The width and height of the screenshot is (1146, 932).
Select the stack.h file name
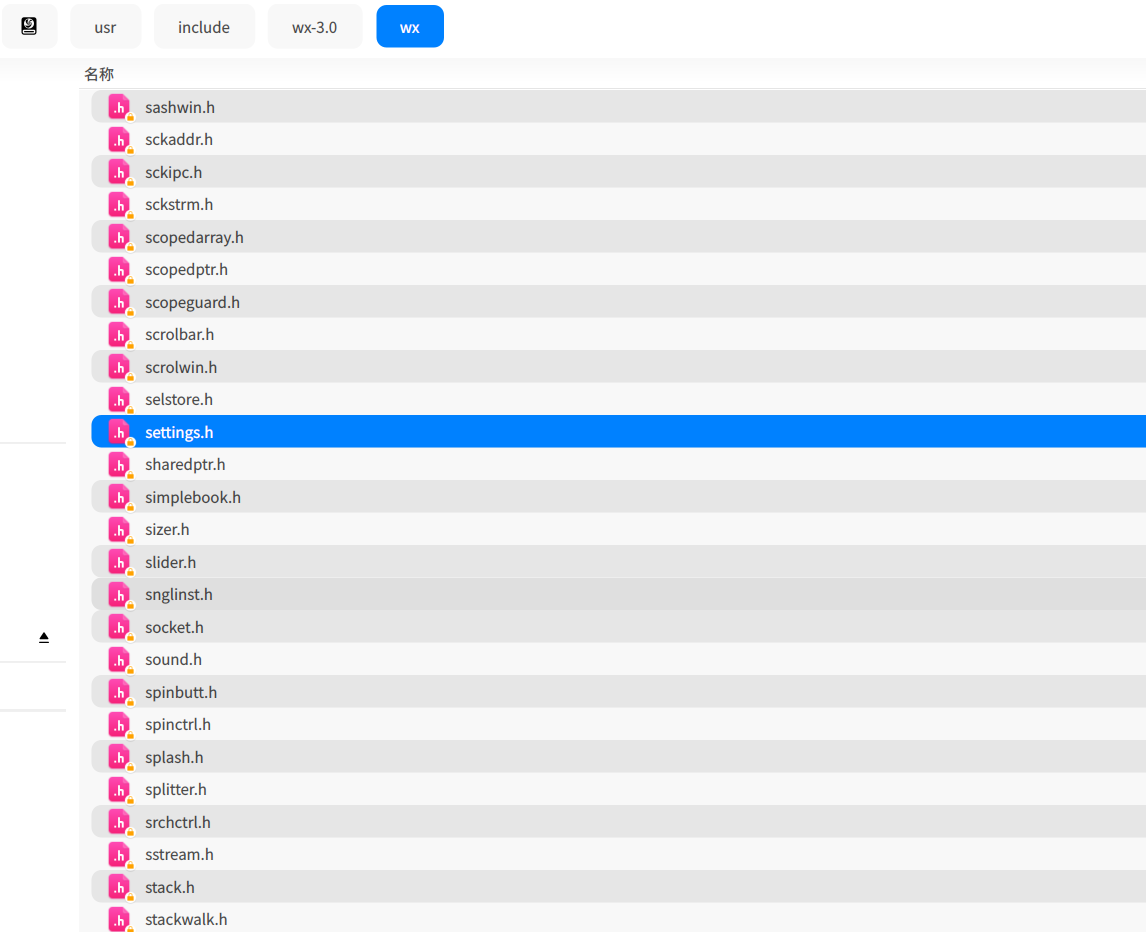(x=170, y=888)
